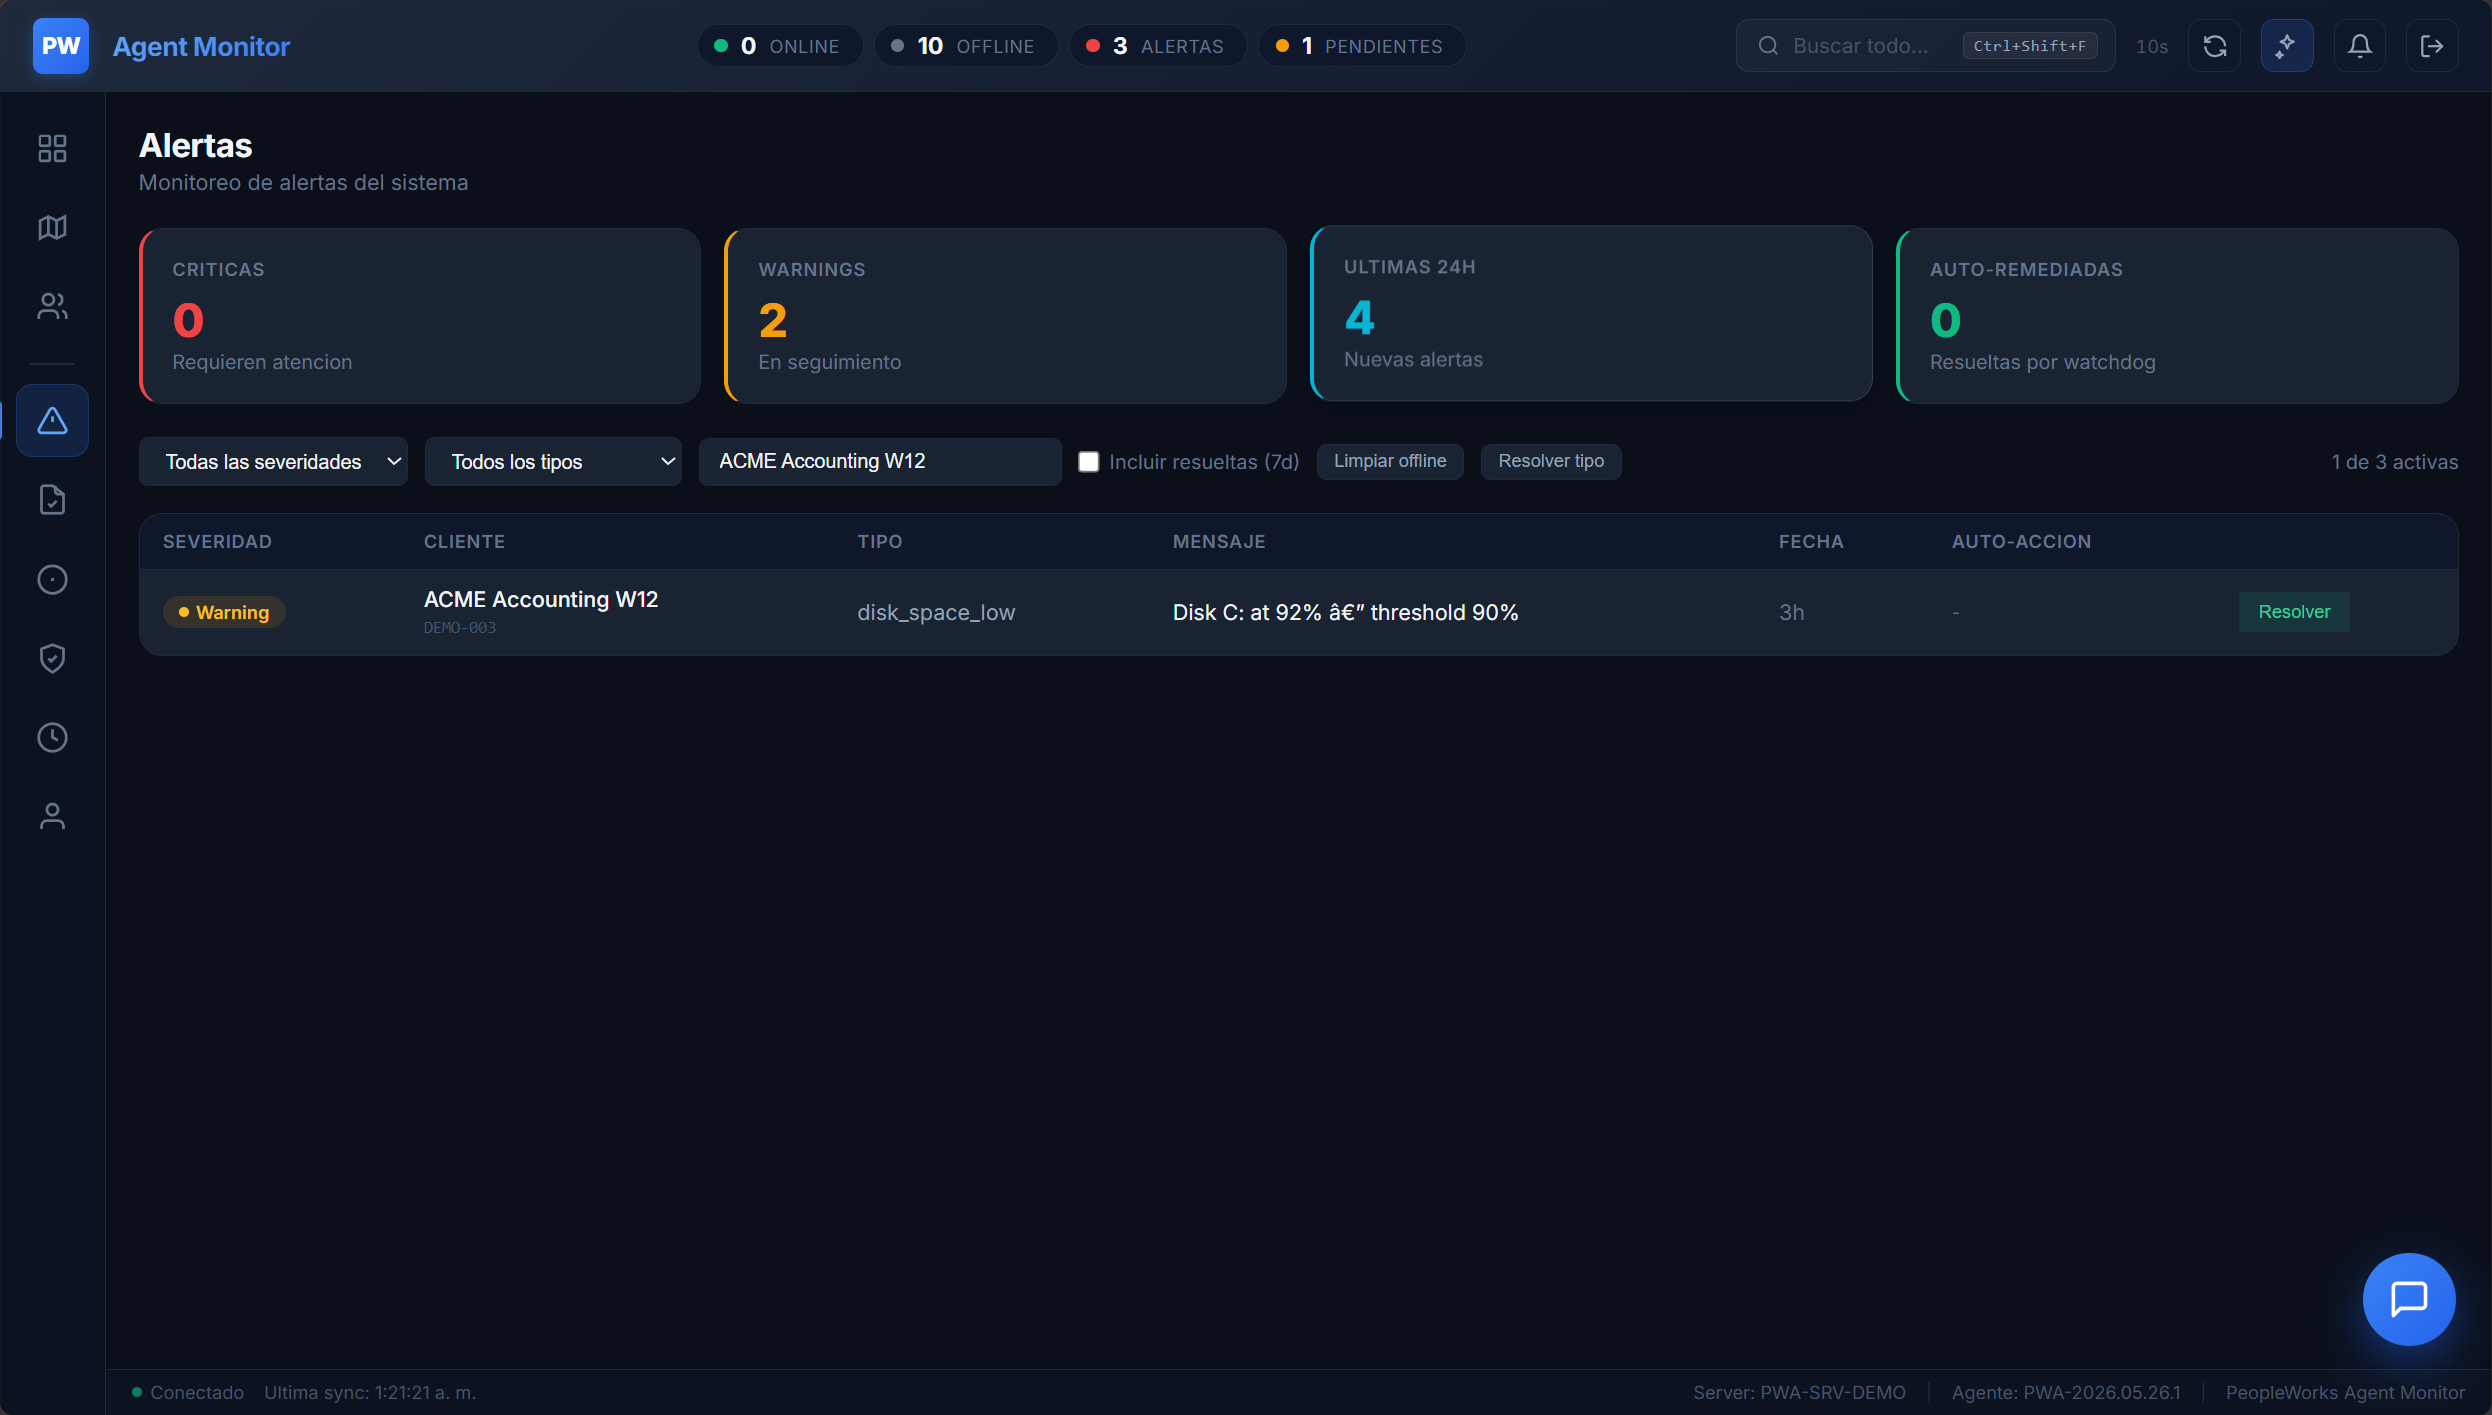Click the AUTO-ACCION column header

coord(2021,542)
